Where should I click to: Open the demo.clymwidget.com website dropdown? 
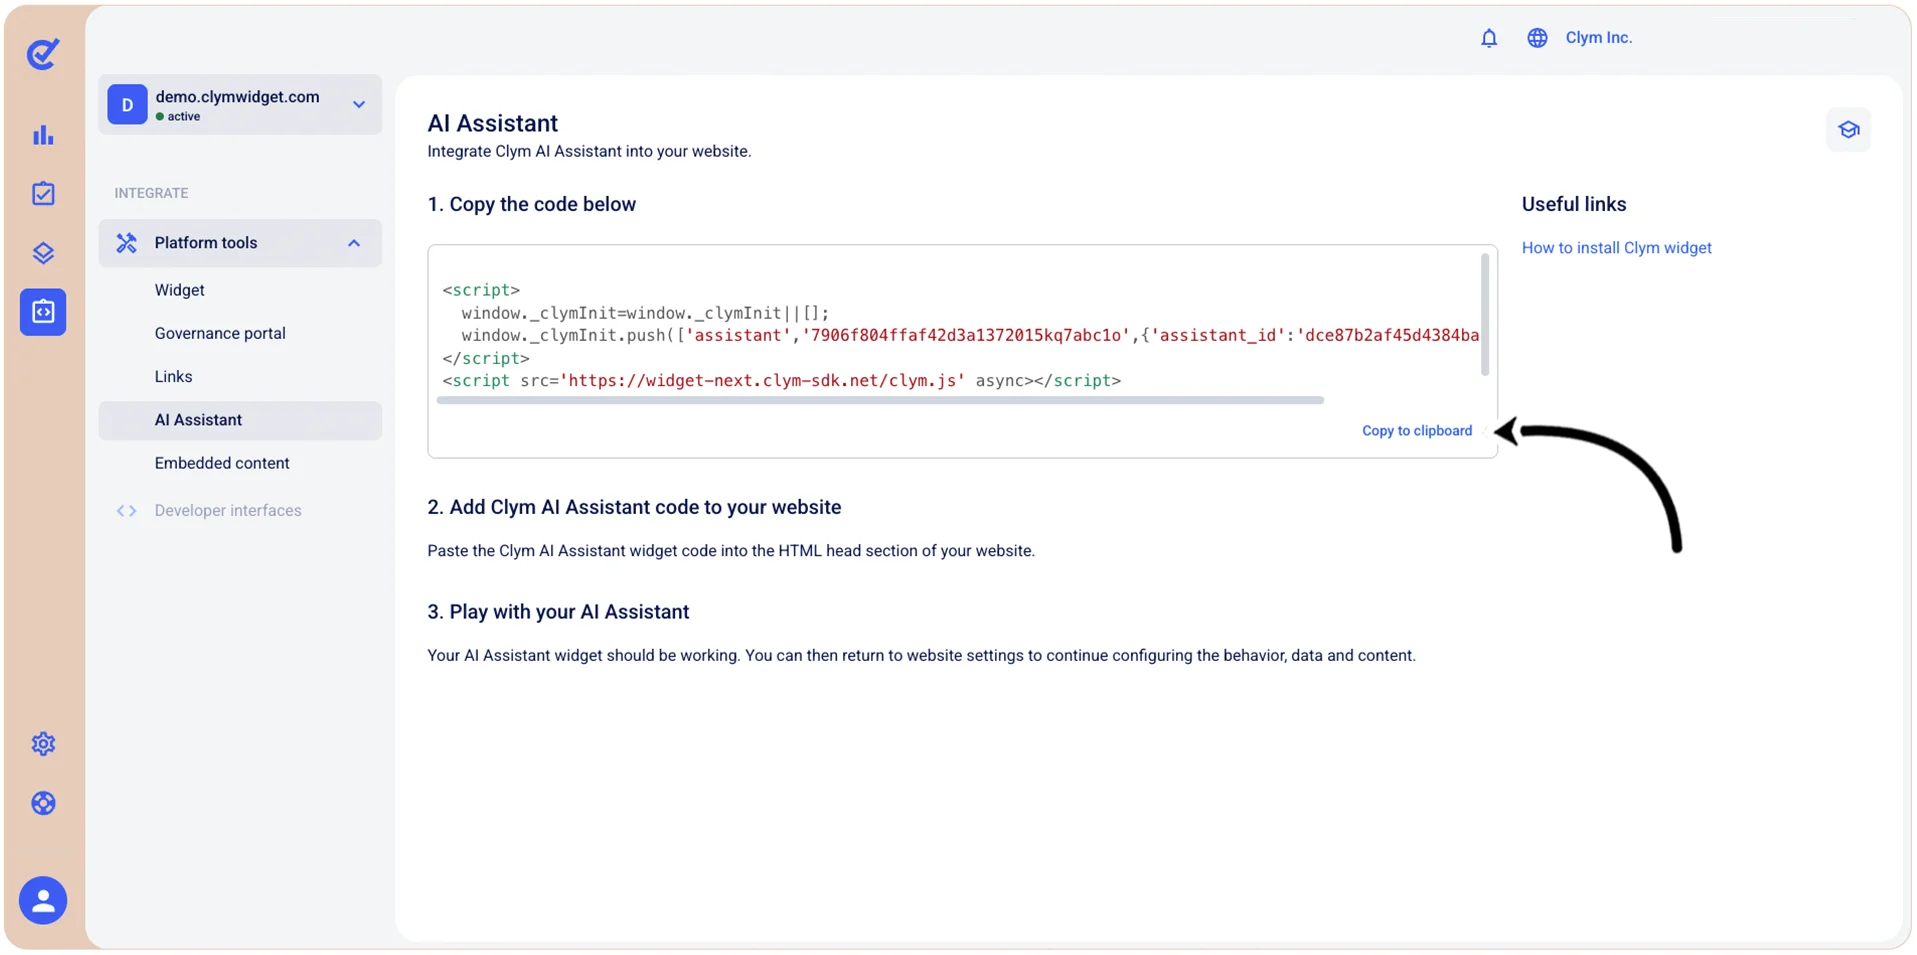(240, 105)
